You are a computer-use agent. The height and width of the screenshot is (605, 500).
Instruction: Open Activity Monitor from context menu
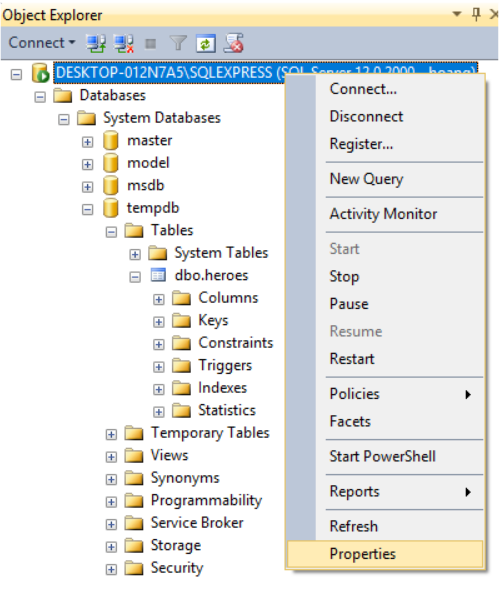click(x=385, y=214)
